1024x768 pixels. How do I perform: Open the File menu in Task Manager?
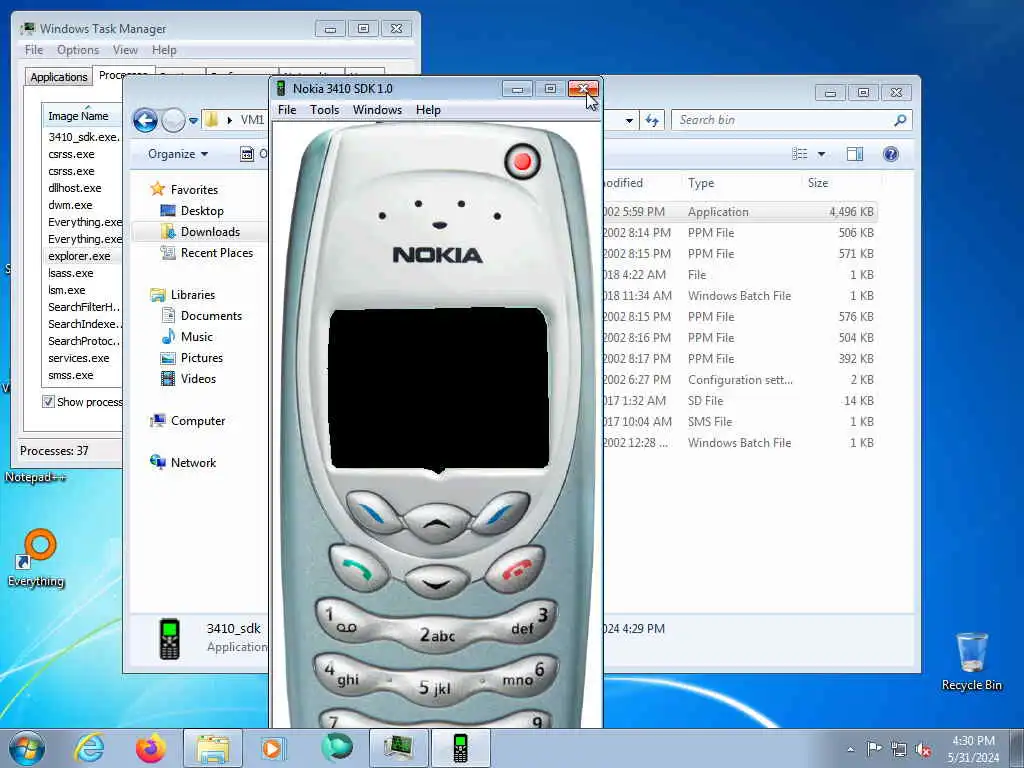point(34,50)
